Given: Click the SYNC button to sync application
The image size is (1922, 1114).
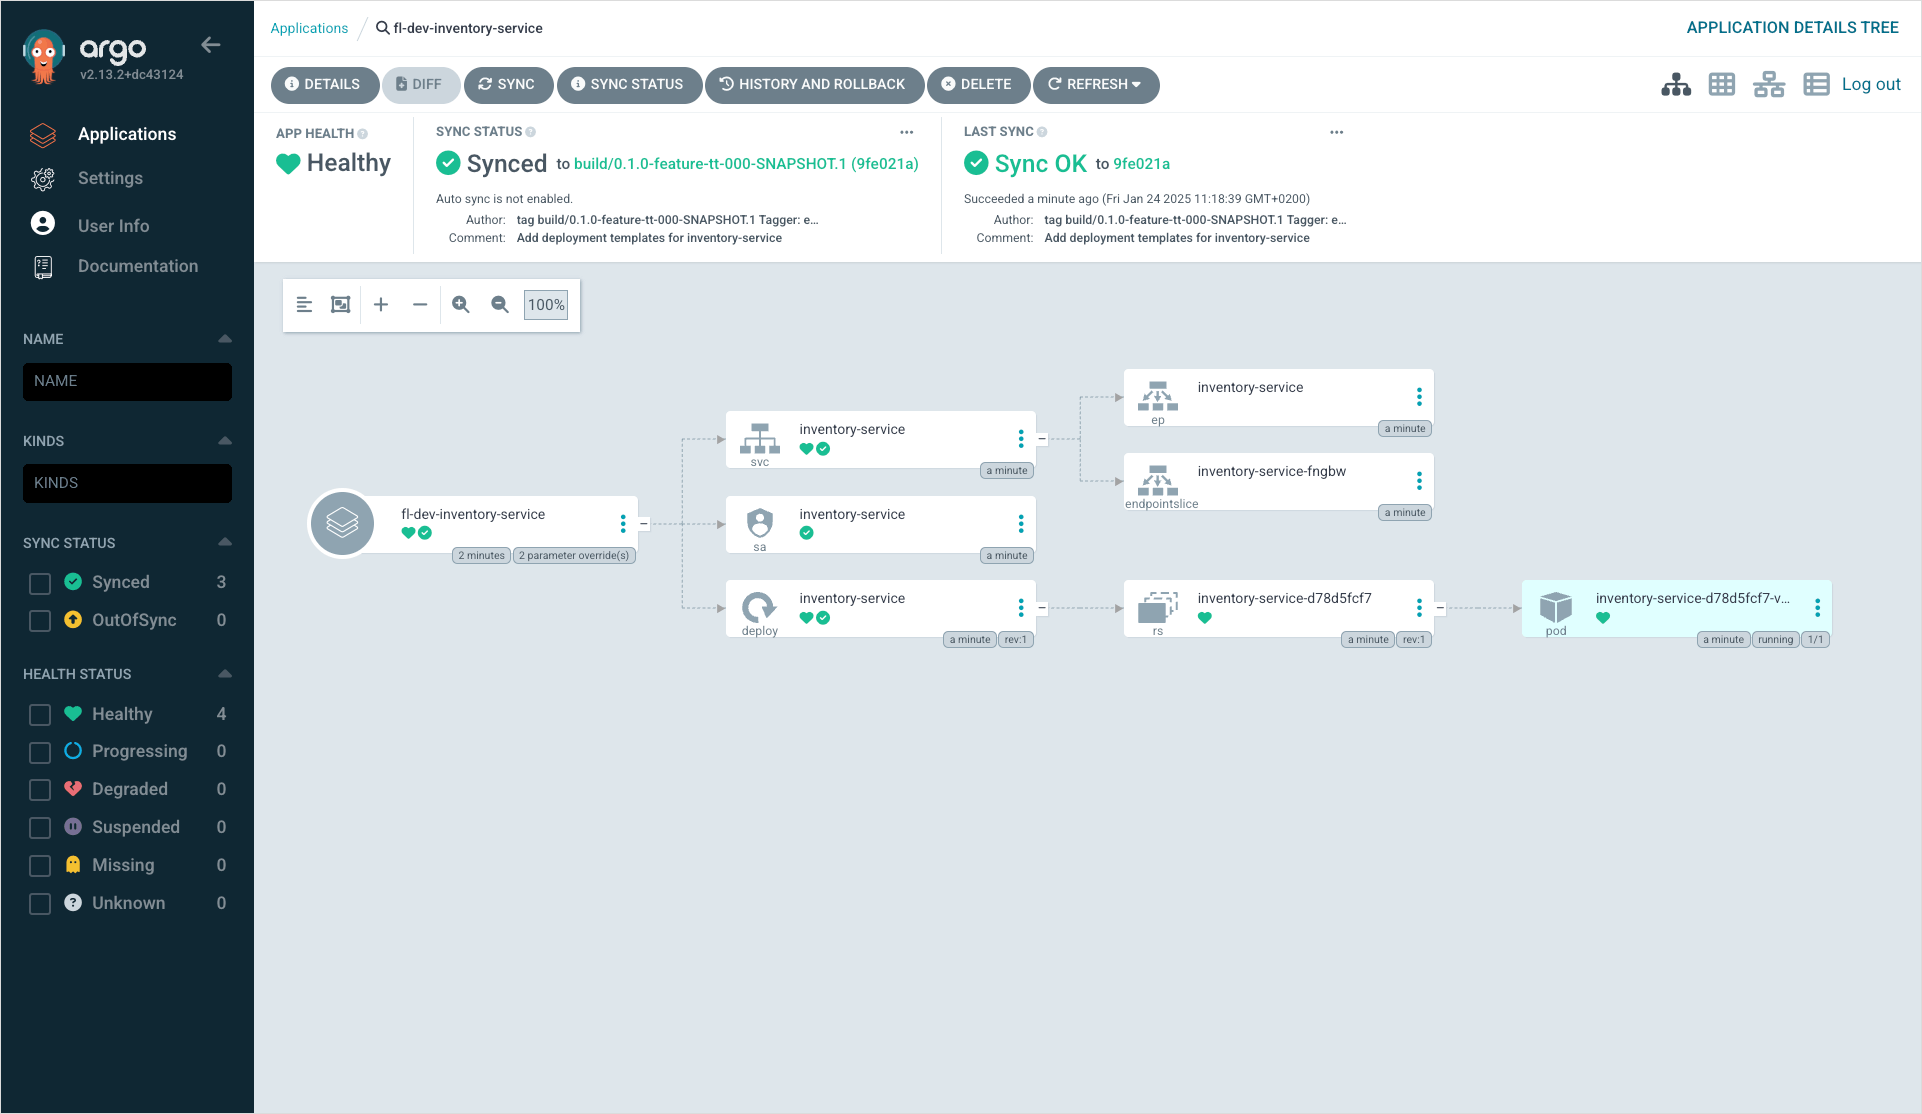Looking at the screenshot, I should (506, 85).
